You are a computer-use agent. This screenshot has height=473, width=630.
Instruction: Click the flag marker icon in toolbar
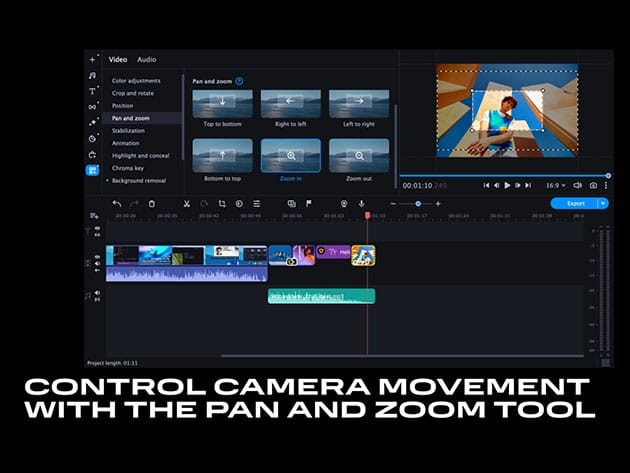[x=308, y=203]
